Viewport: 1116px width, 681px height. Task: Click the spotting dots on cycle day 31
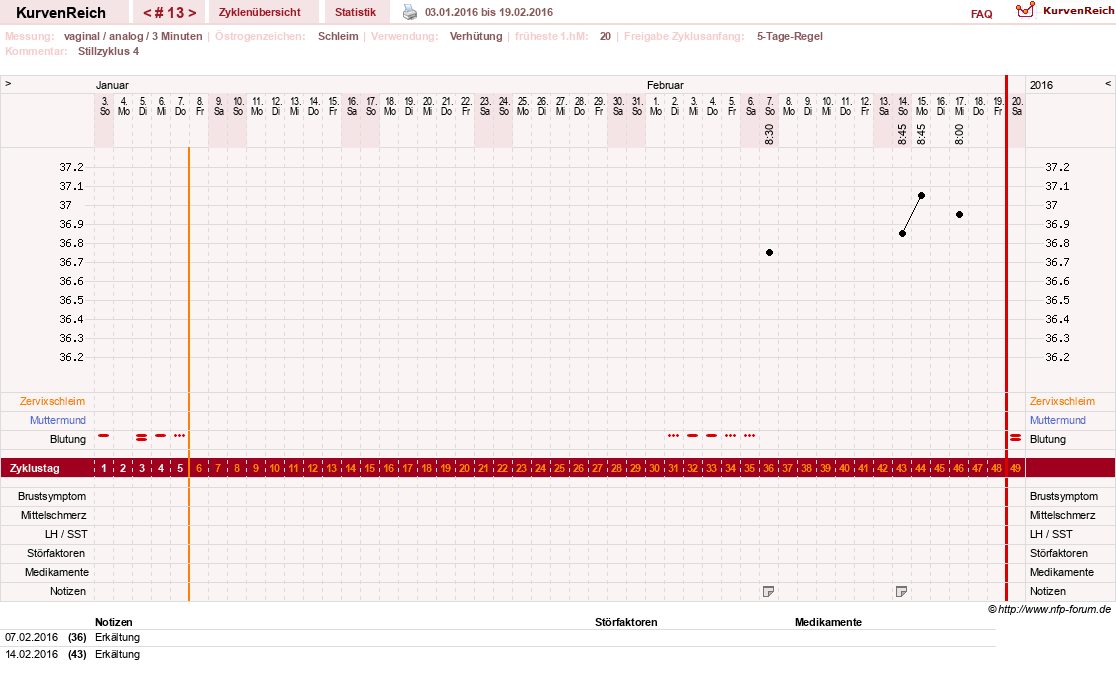[673, 435]
